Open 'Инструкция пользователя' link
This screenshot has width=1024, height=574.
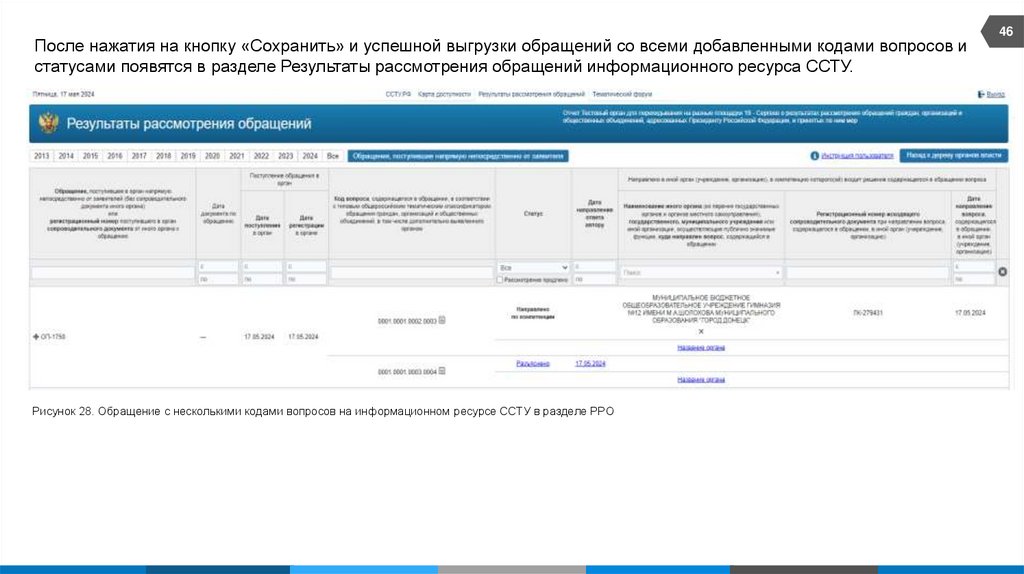click(x=857, y=156)
